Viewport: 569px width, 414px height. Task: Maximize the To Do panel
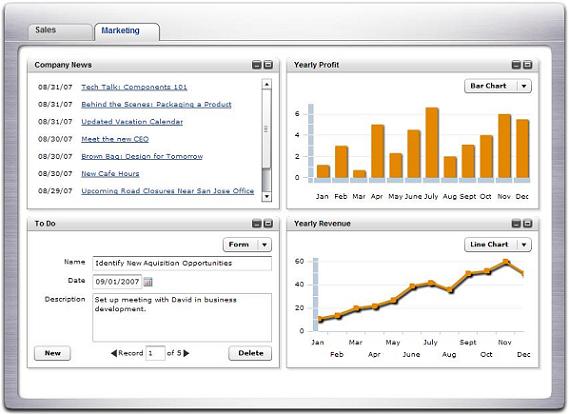pos(268,224)
